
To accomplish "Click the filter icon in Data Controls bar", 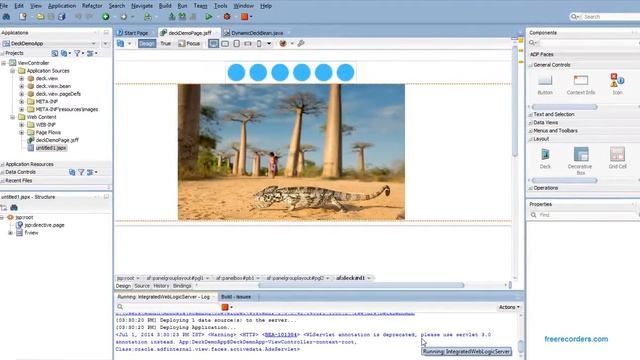I will (81, 172).
